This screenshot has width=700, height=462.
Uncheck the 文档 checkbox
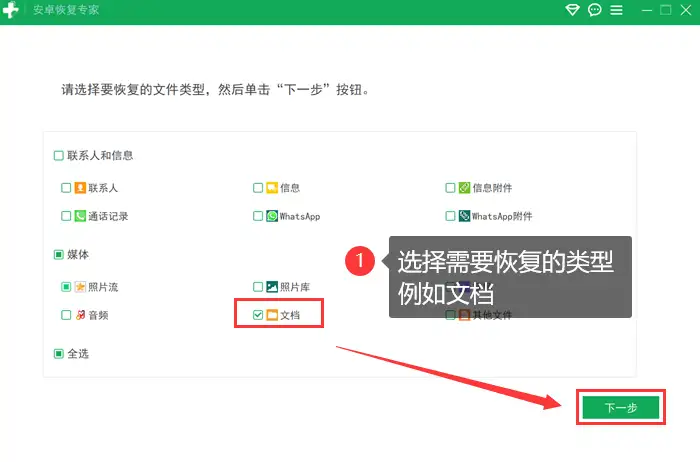point(258,315)
